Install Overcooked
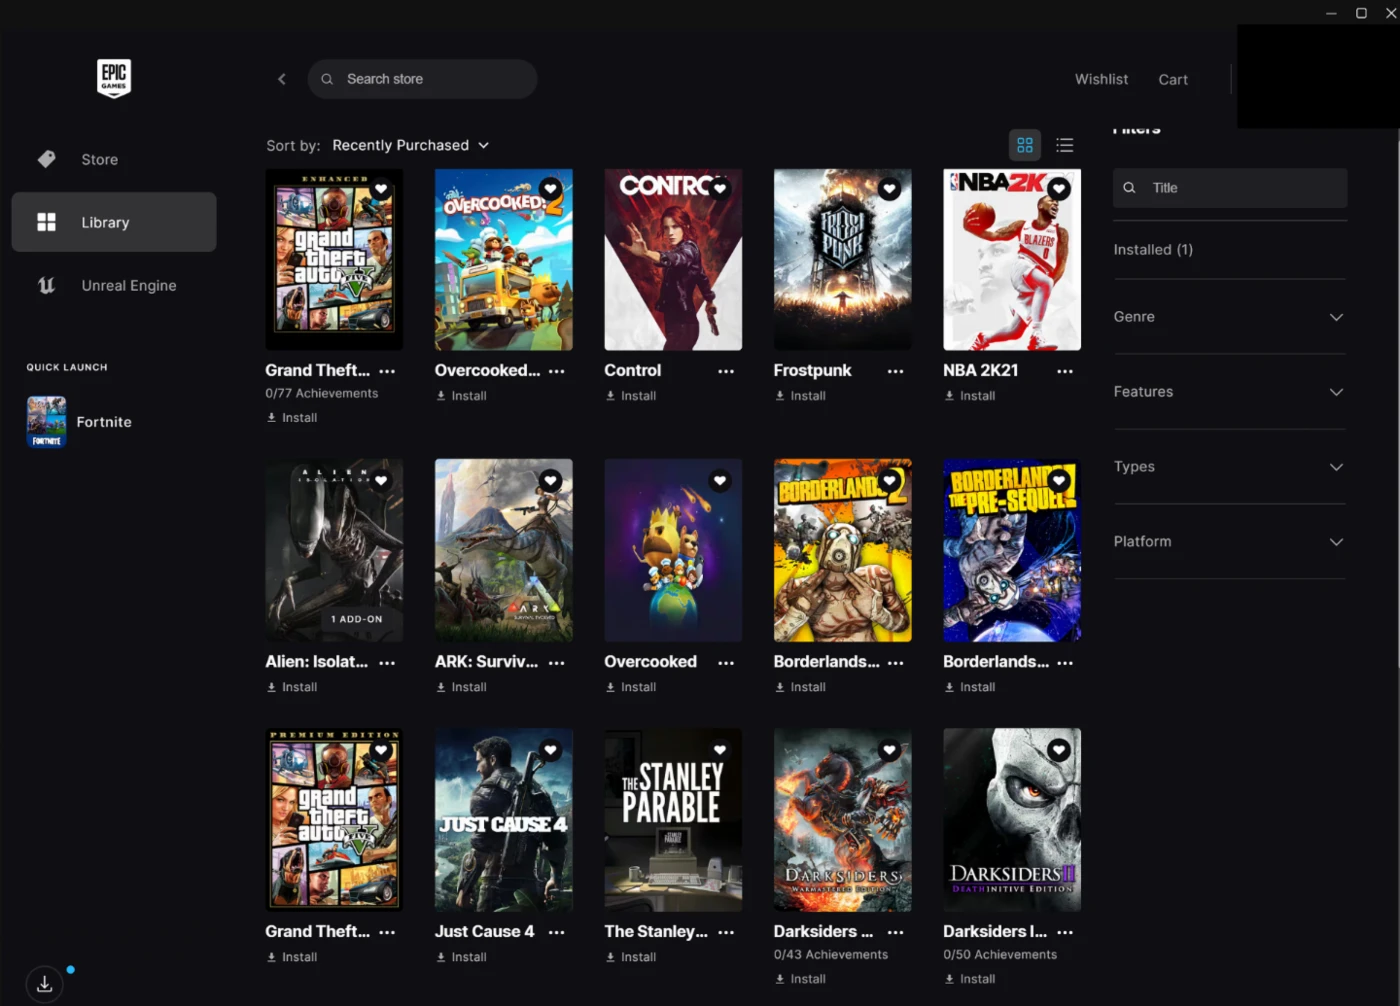1400x1006 pixels. pos(631,687)
